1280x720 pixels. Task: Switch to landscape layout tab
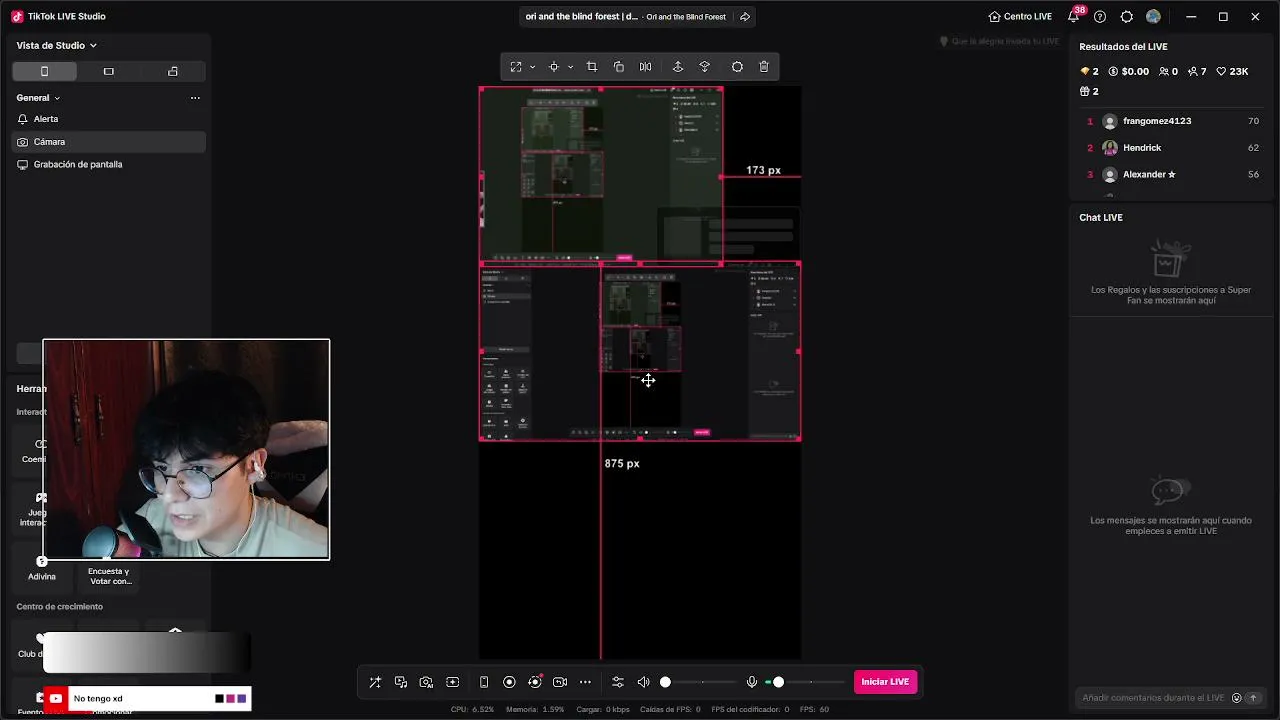click(x=109, y=71)
